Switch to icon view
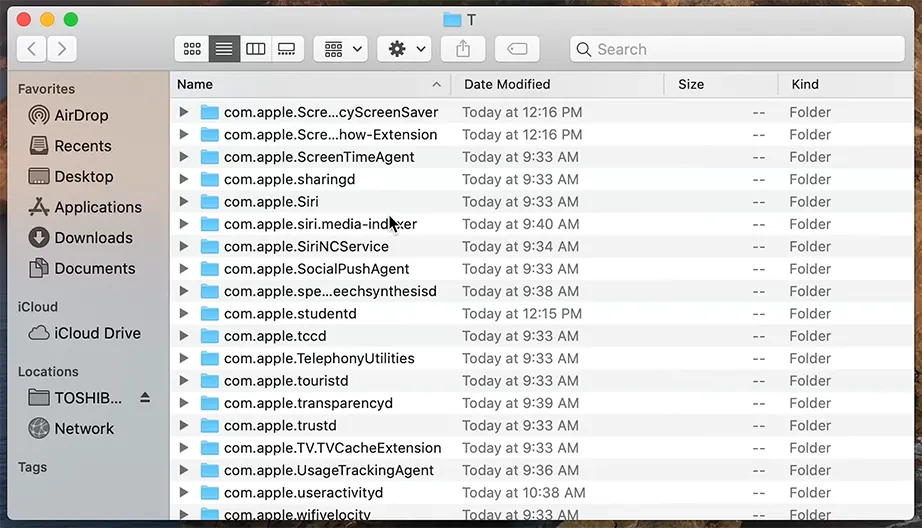This screenshot has height=528, width=922. (192, 49)
